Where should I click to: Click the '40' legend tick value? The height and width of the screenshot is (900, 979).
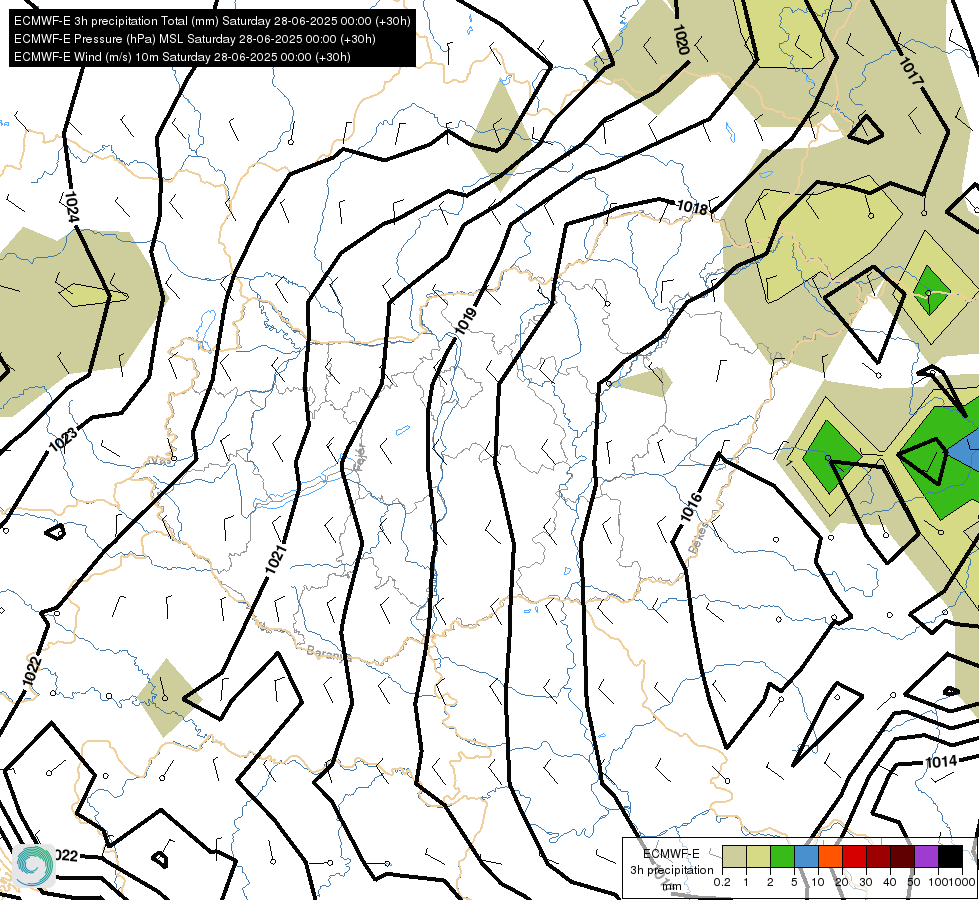pos(890,882)
